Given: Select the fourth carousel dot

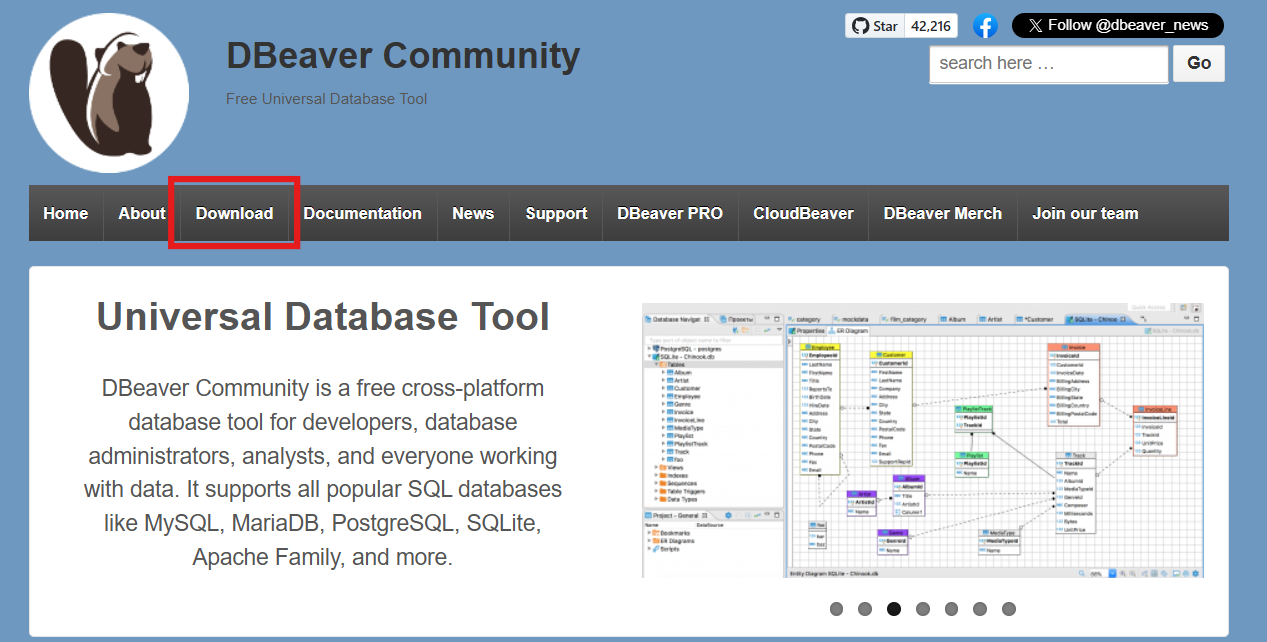Looking at the screenshot, I should 923,609.
